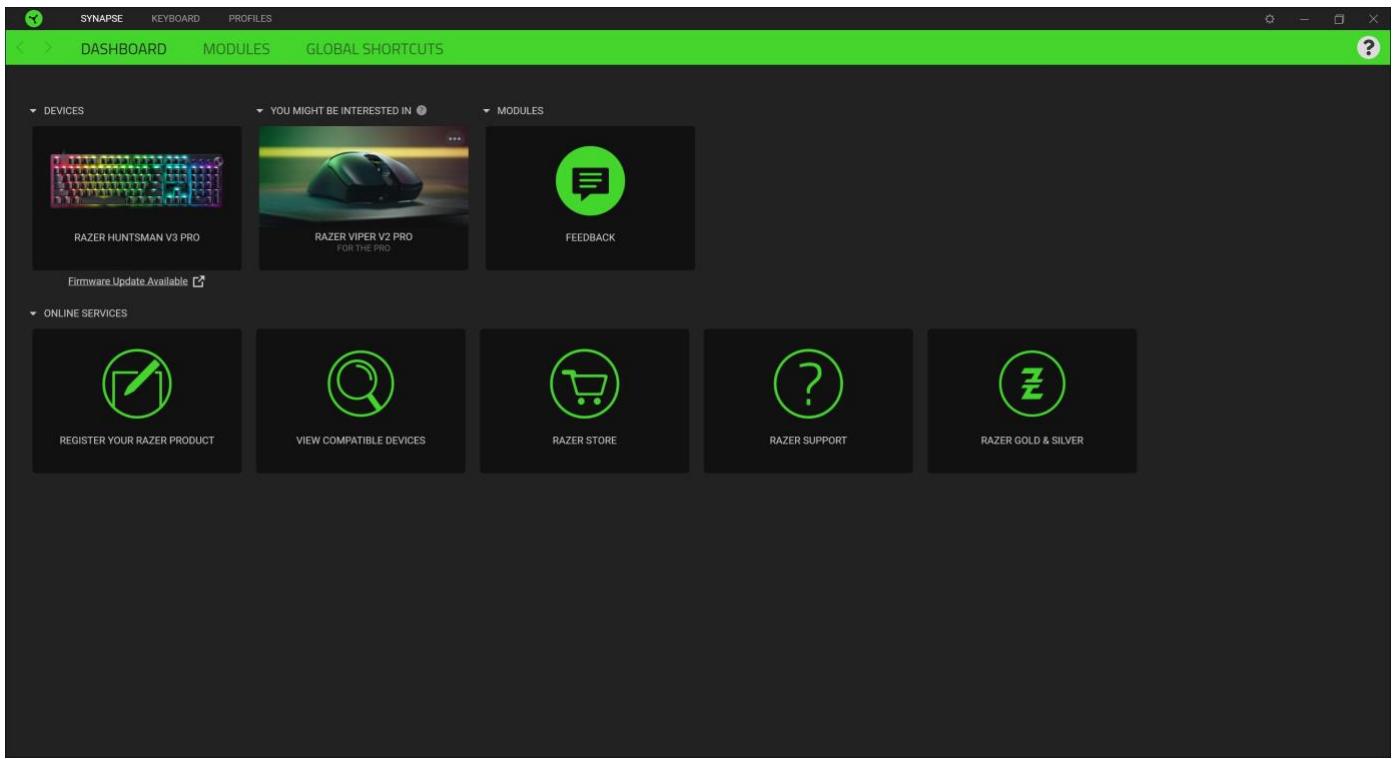
Task: Go forward with the right arrow
Action: 46,48
